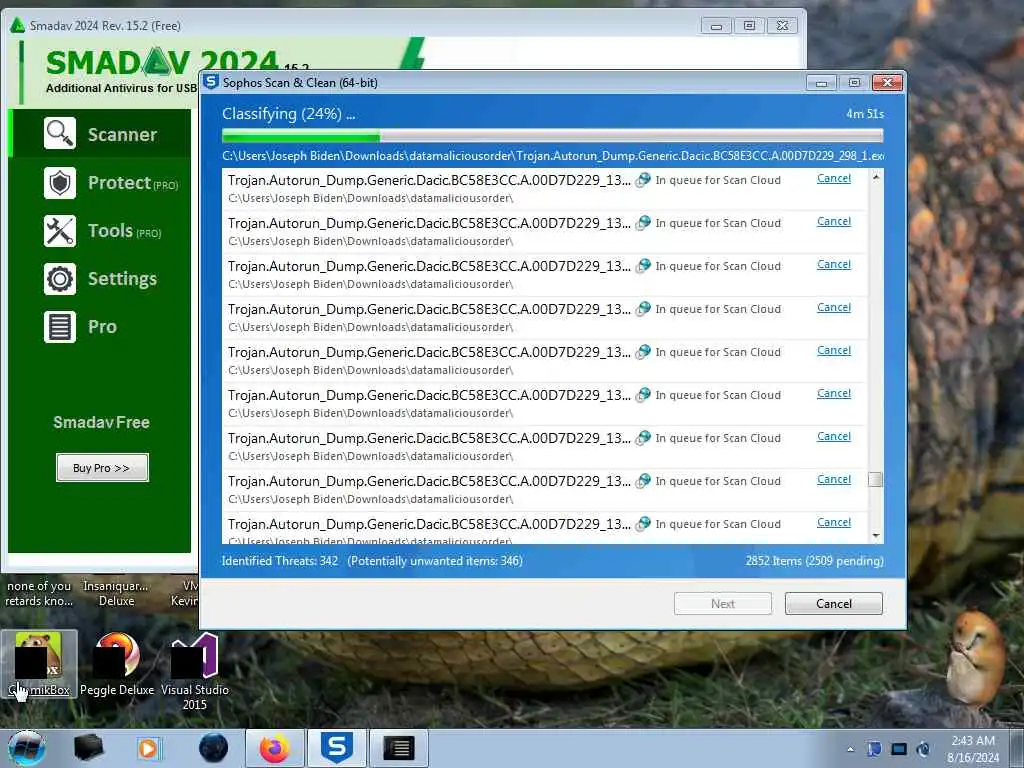Click the Action Center flag tray icon

pos(874,749)
